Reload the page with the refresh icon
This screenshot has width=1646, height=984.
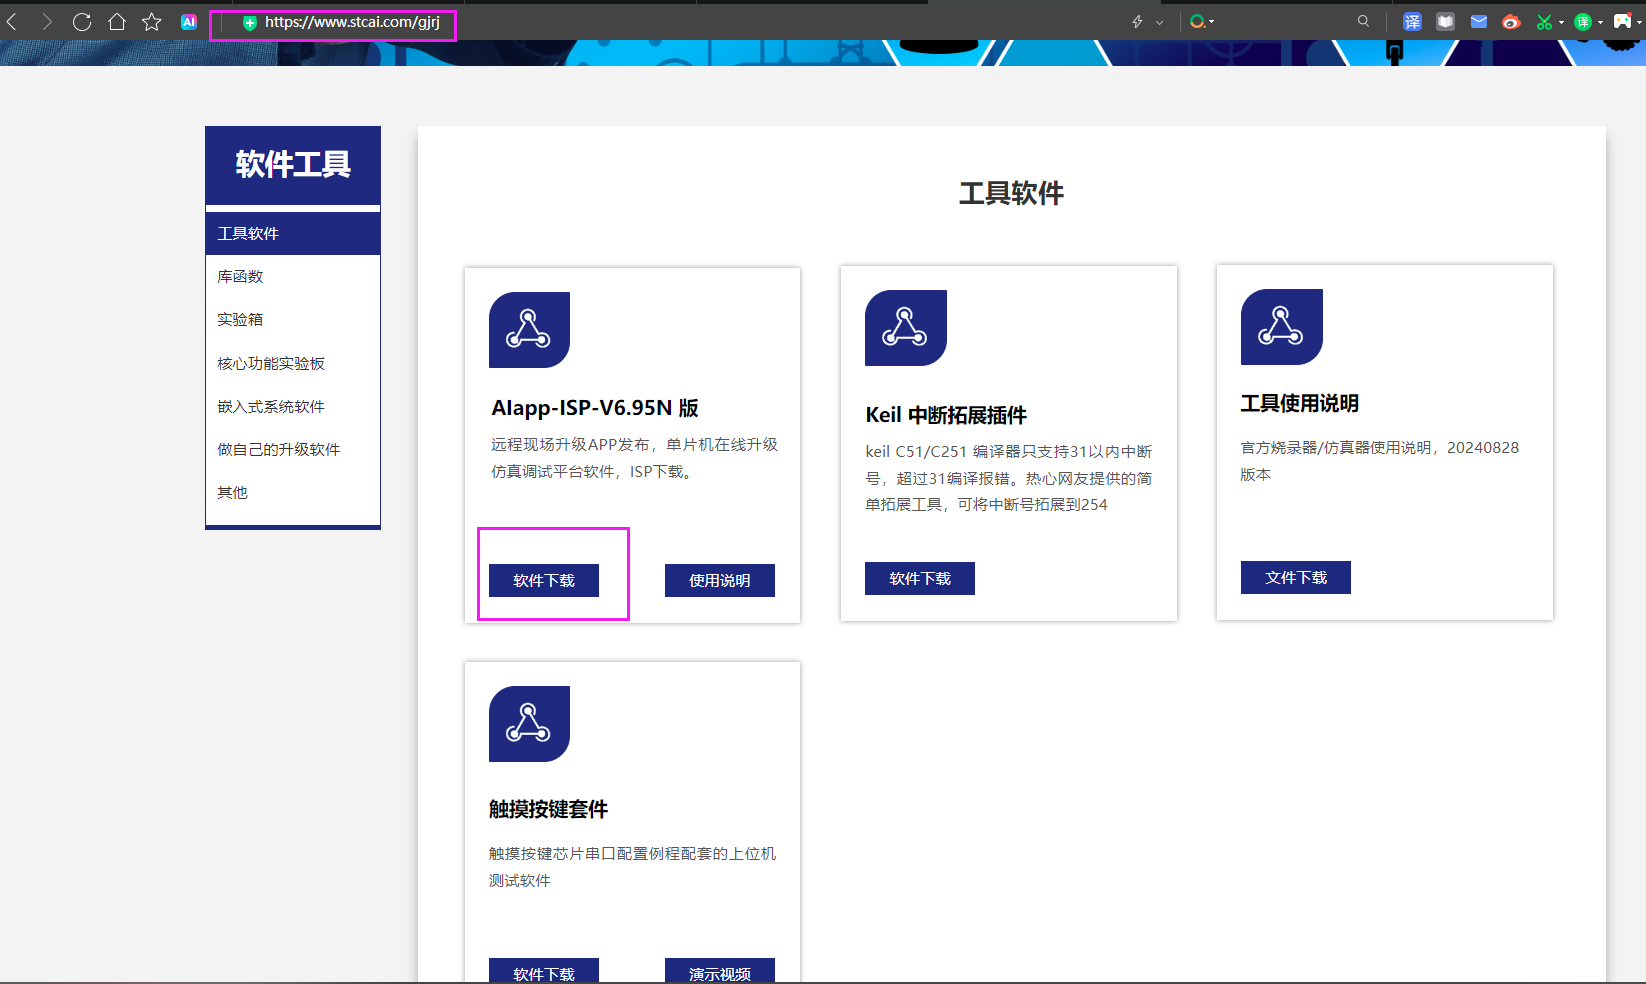(82, 22)
